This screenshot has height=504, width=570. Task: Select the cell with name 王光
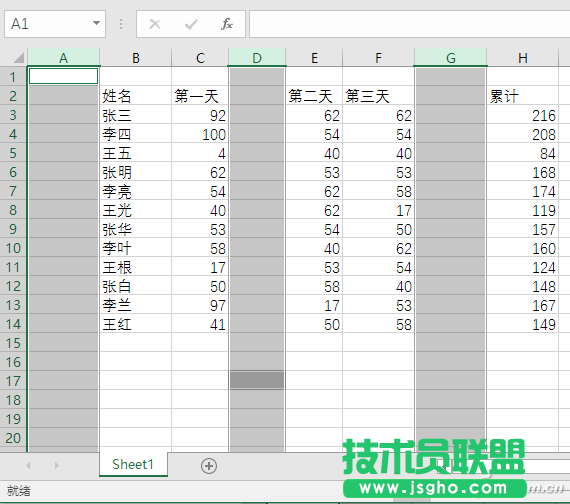coord(136,210)
